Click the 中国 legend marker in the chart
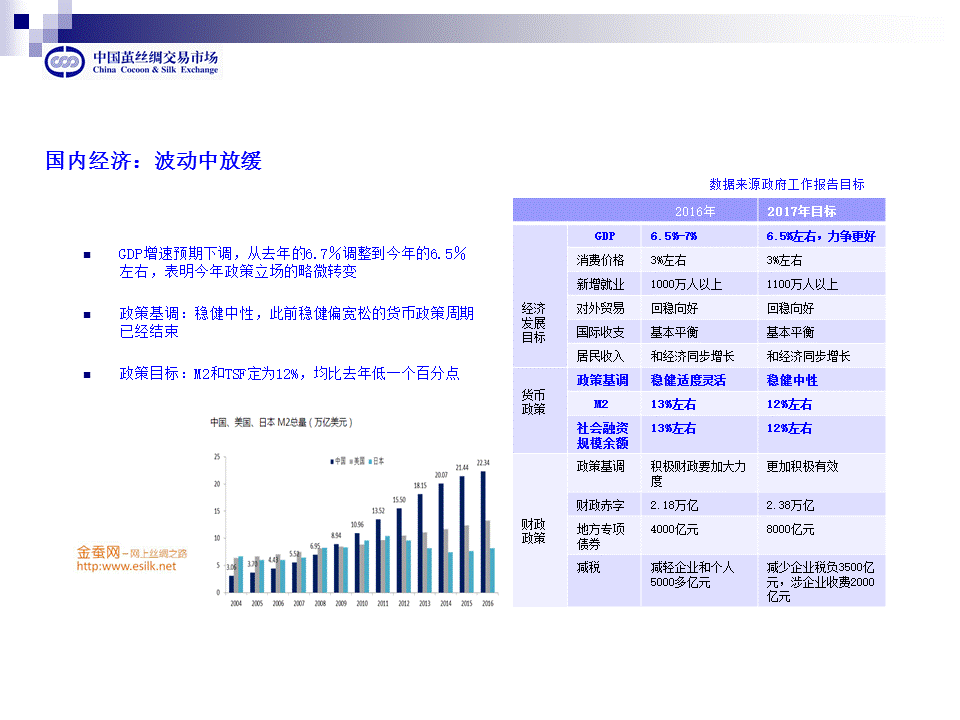This screenshot has width=960, height=720. [x=332, y=461]
